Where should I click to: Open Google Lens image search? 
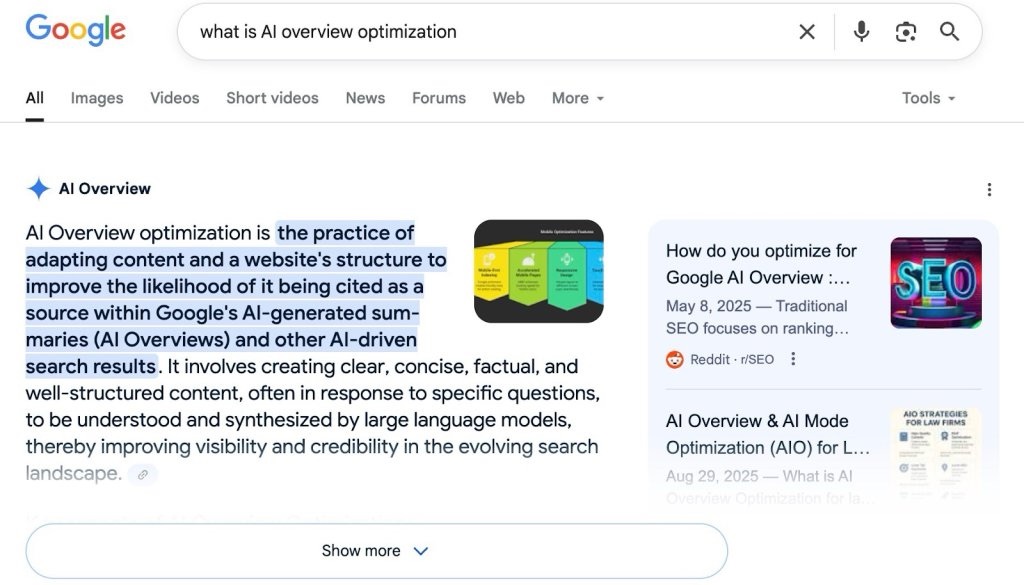pyautogui.click(x=906, y=31)
